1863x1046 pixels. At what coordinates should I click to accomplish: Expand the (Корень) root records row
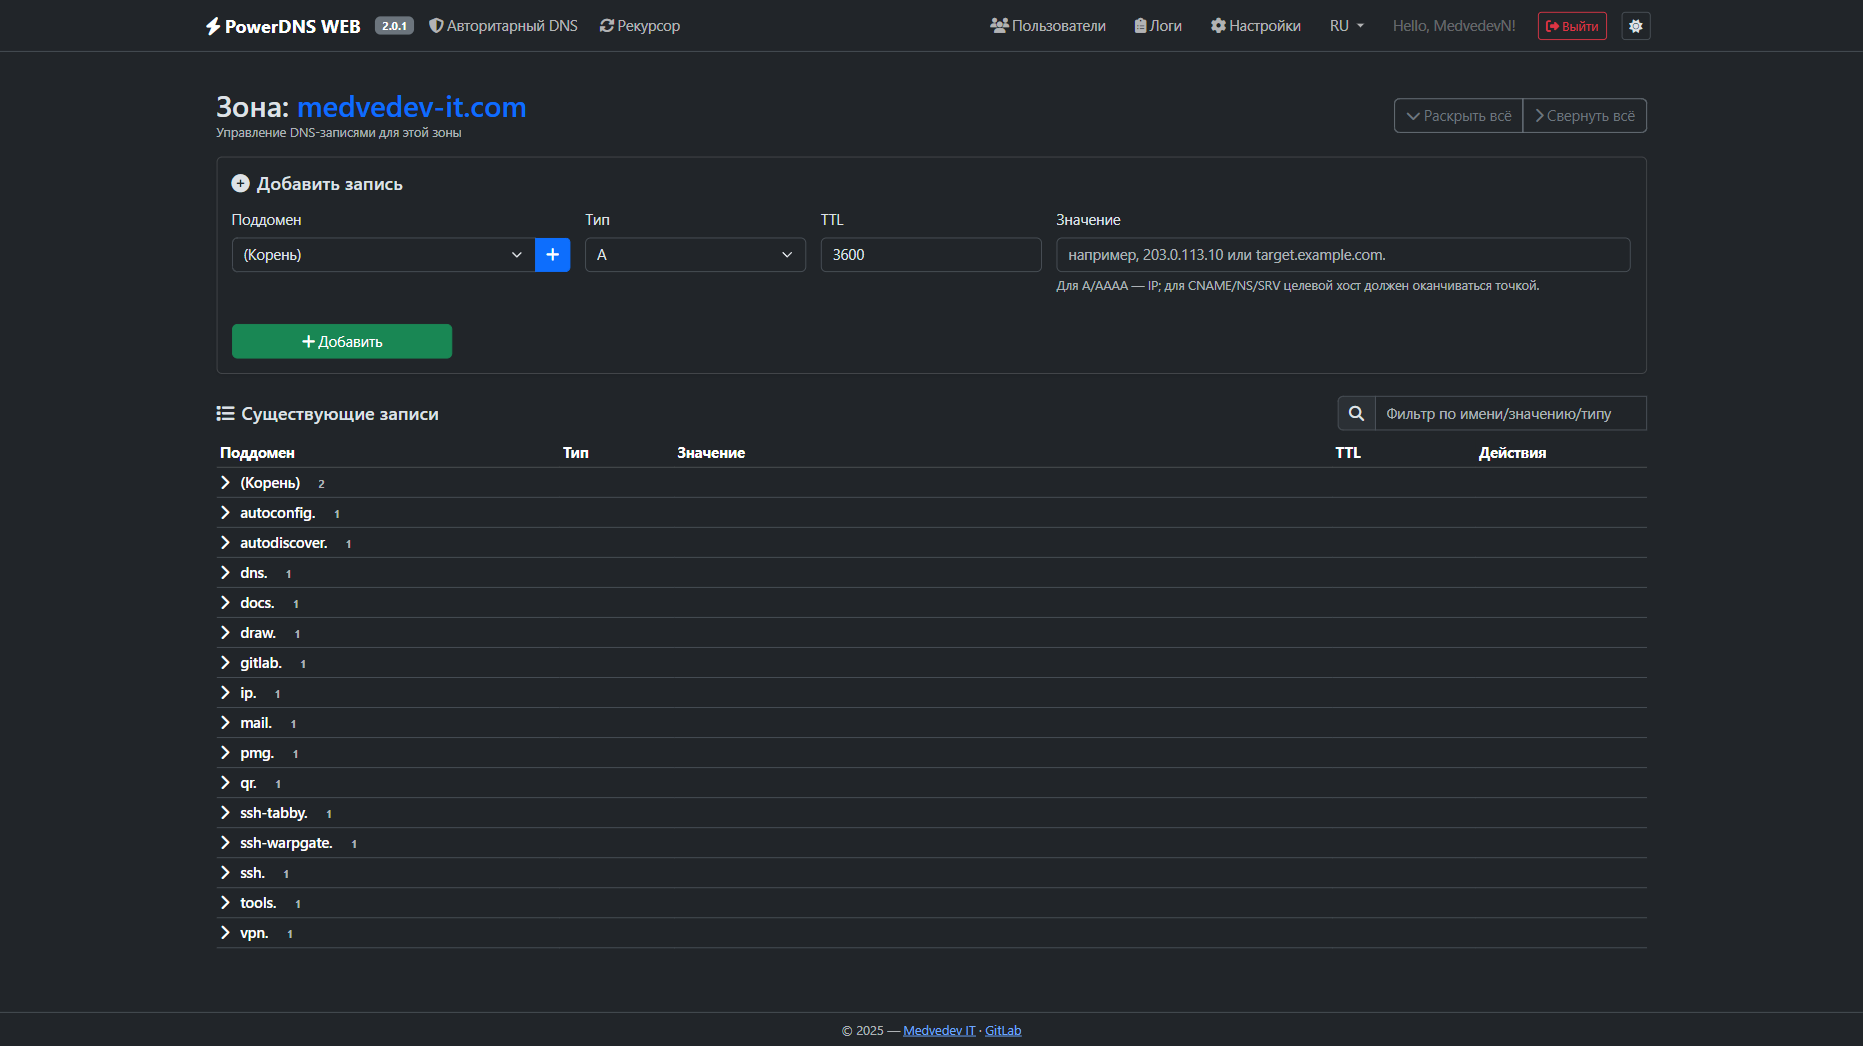pyautogui.click(x=269, y=483)
